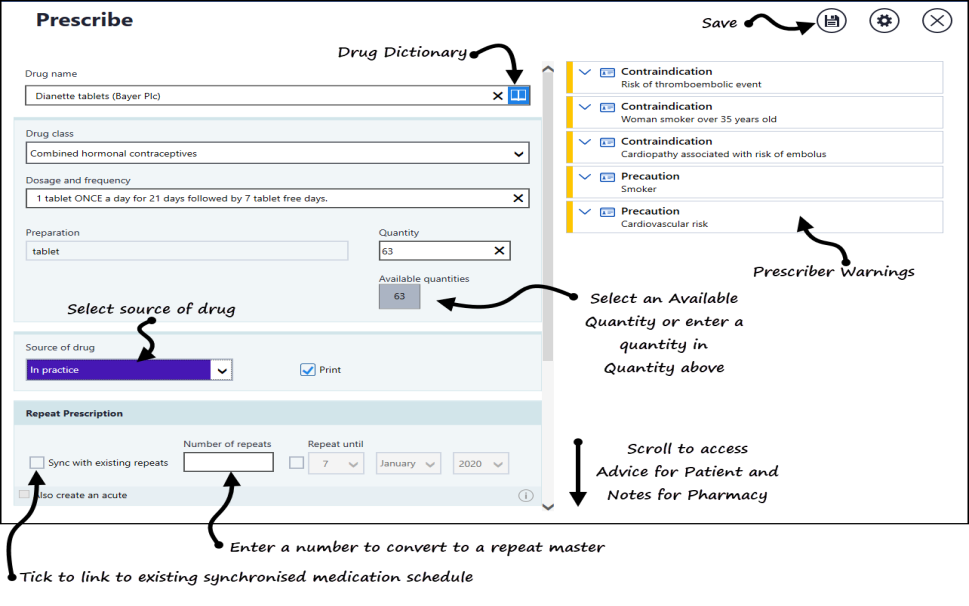
Task: Open the Drug class dropdown
Action: click(x=518, y=154)
